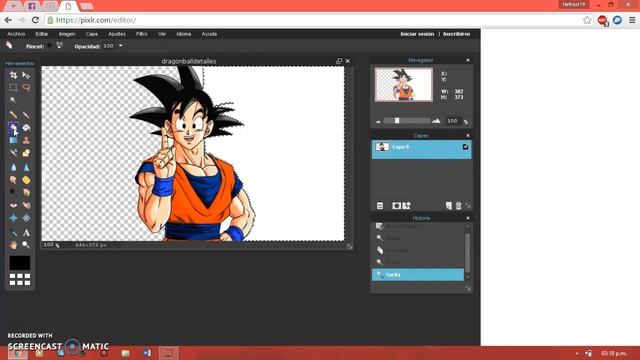Select the Capa 0 layer row
Image resolution: width=640 pixels, height=360 pixels.
coord(422,149)
